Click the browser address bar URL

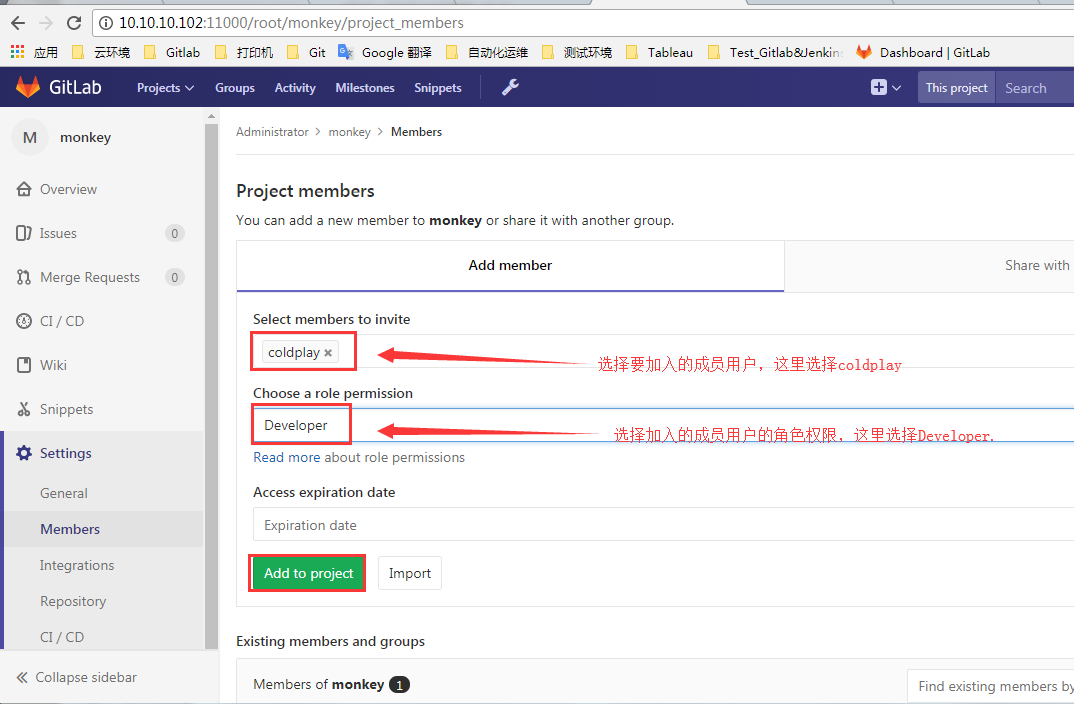[x=291, y=23]
